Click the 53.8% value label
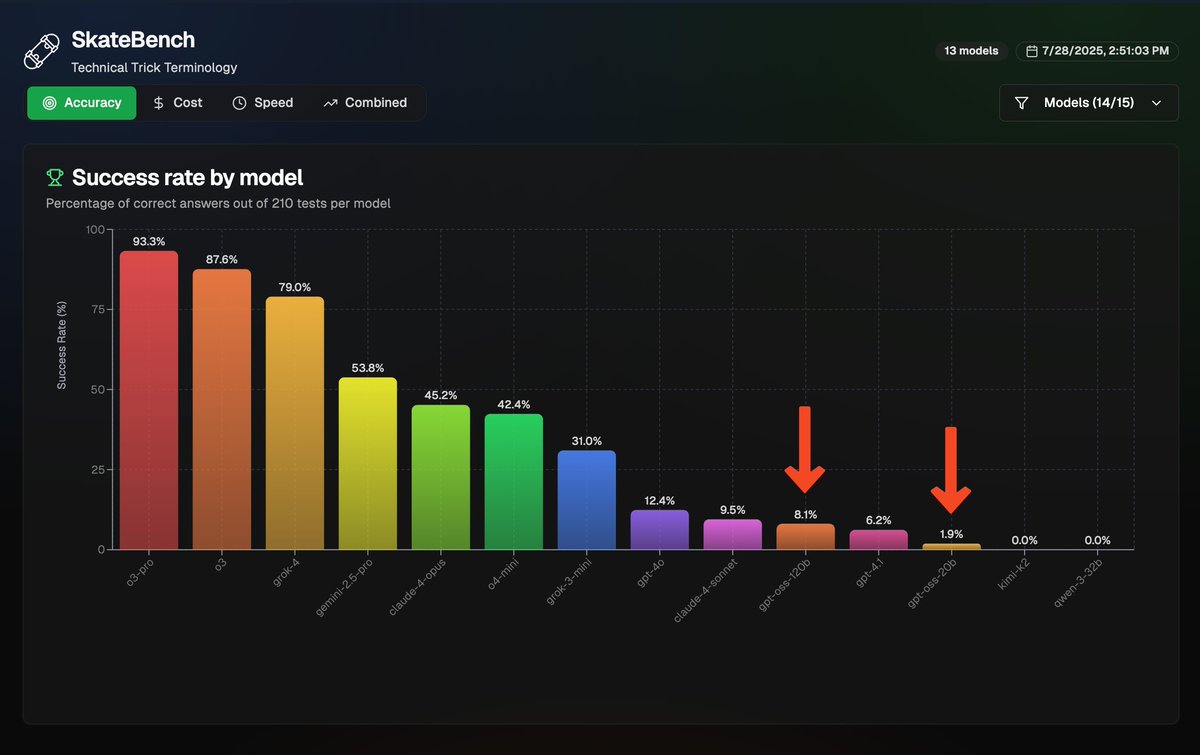 pos(368,367)
